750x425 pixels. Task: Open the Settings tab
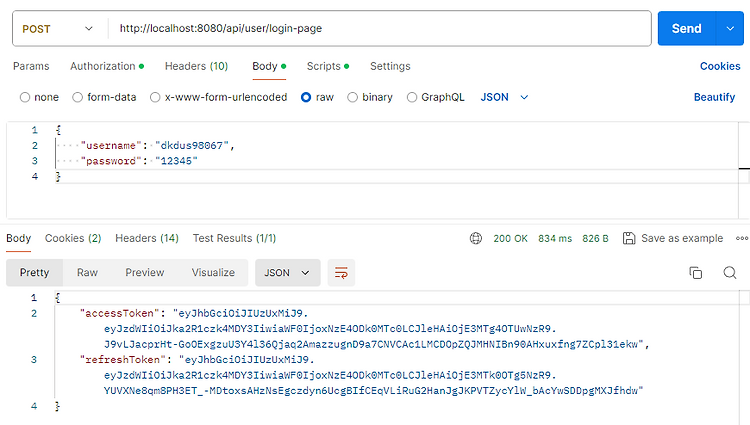point(390,66)
